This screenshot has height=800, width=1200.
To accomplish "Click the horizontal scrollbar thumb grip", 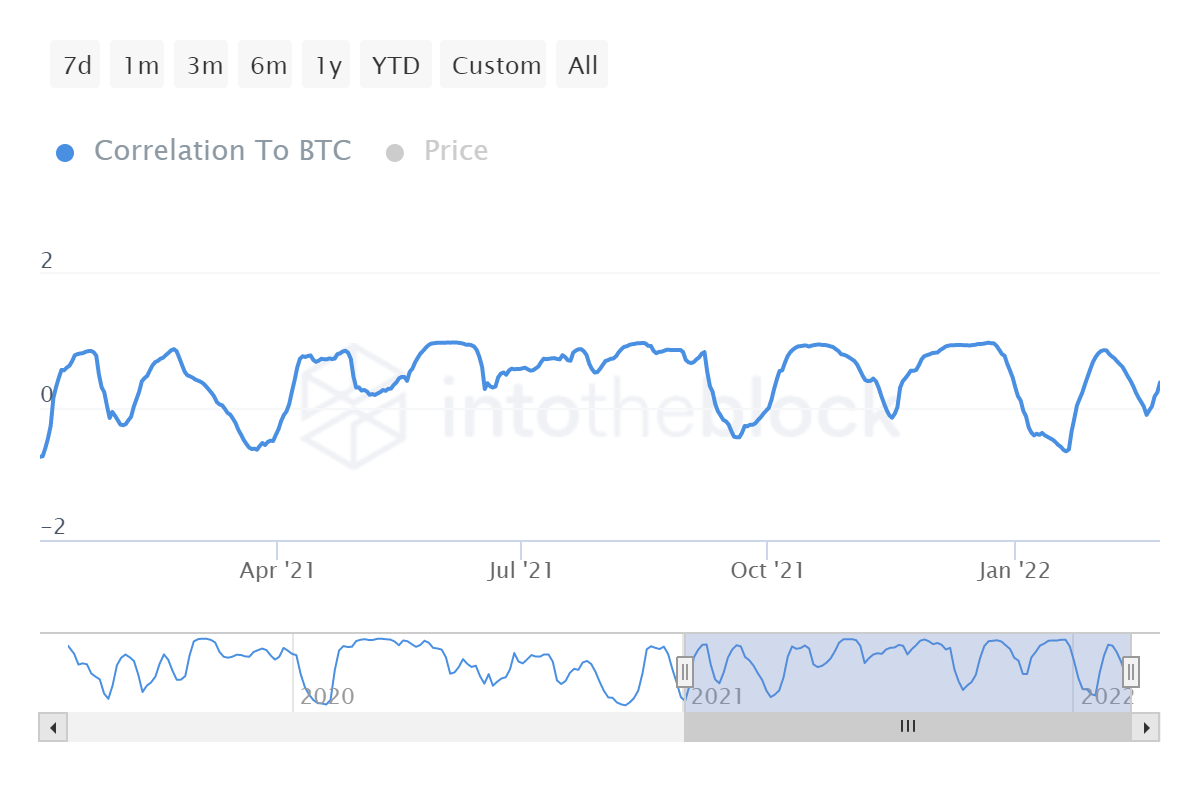I will (x=907, y=727).
